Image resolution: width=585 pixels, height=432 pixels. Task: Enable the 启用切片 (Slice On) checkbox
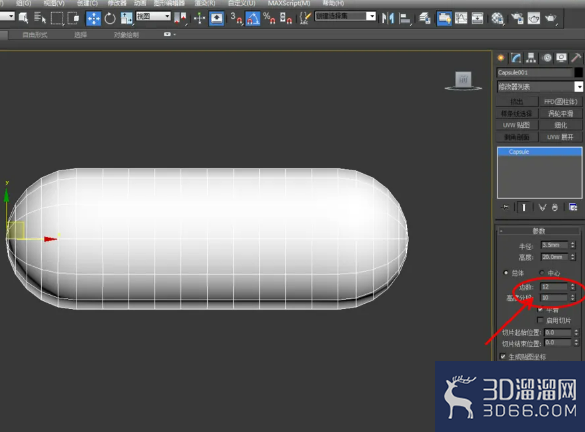[540, 320]
